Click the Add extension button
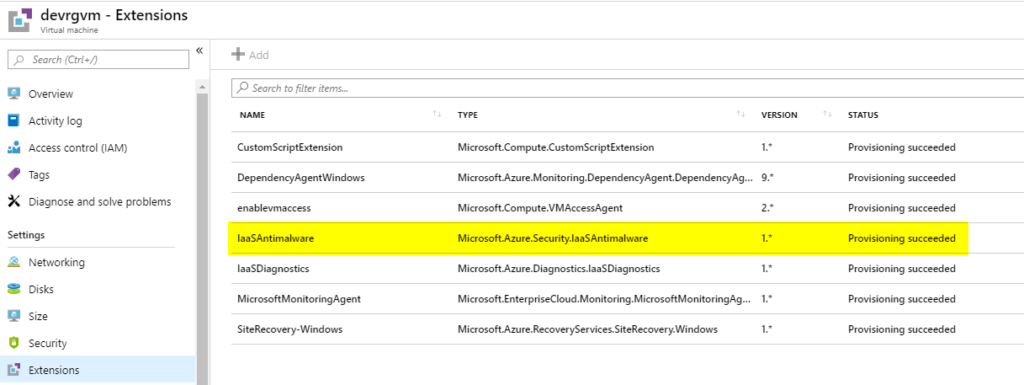This screenshot has width=1024, height=385. (250, 55)
